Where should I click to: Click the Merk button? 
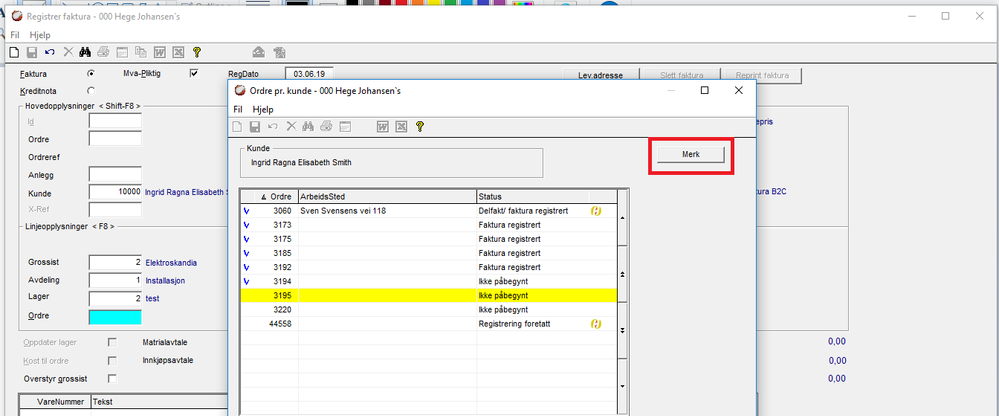pos(691,155)
